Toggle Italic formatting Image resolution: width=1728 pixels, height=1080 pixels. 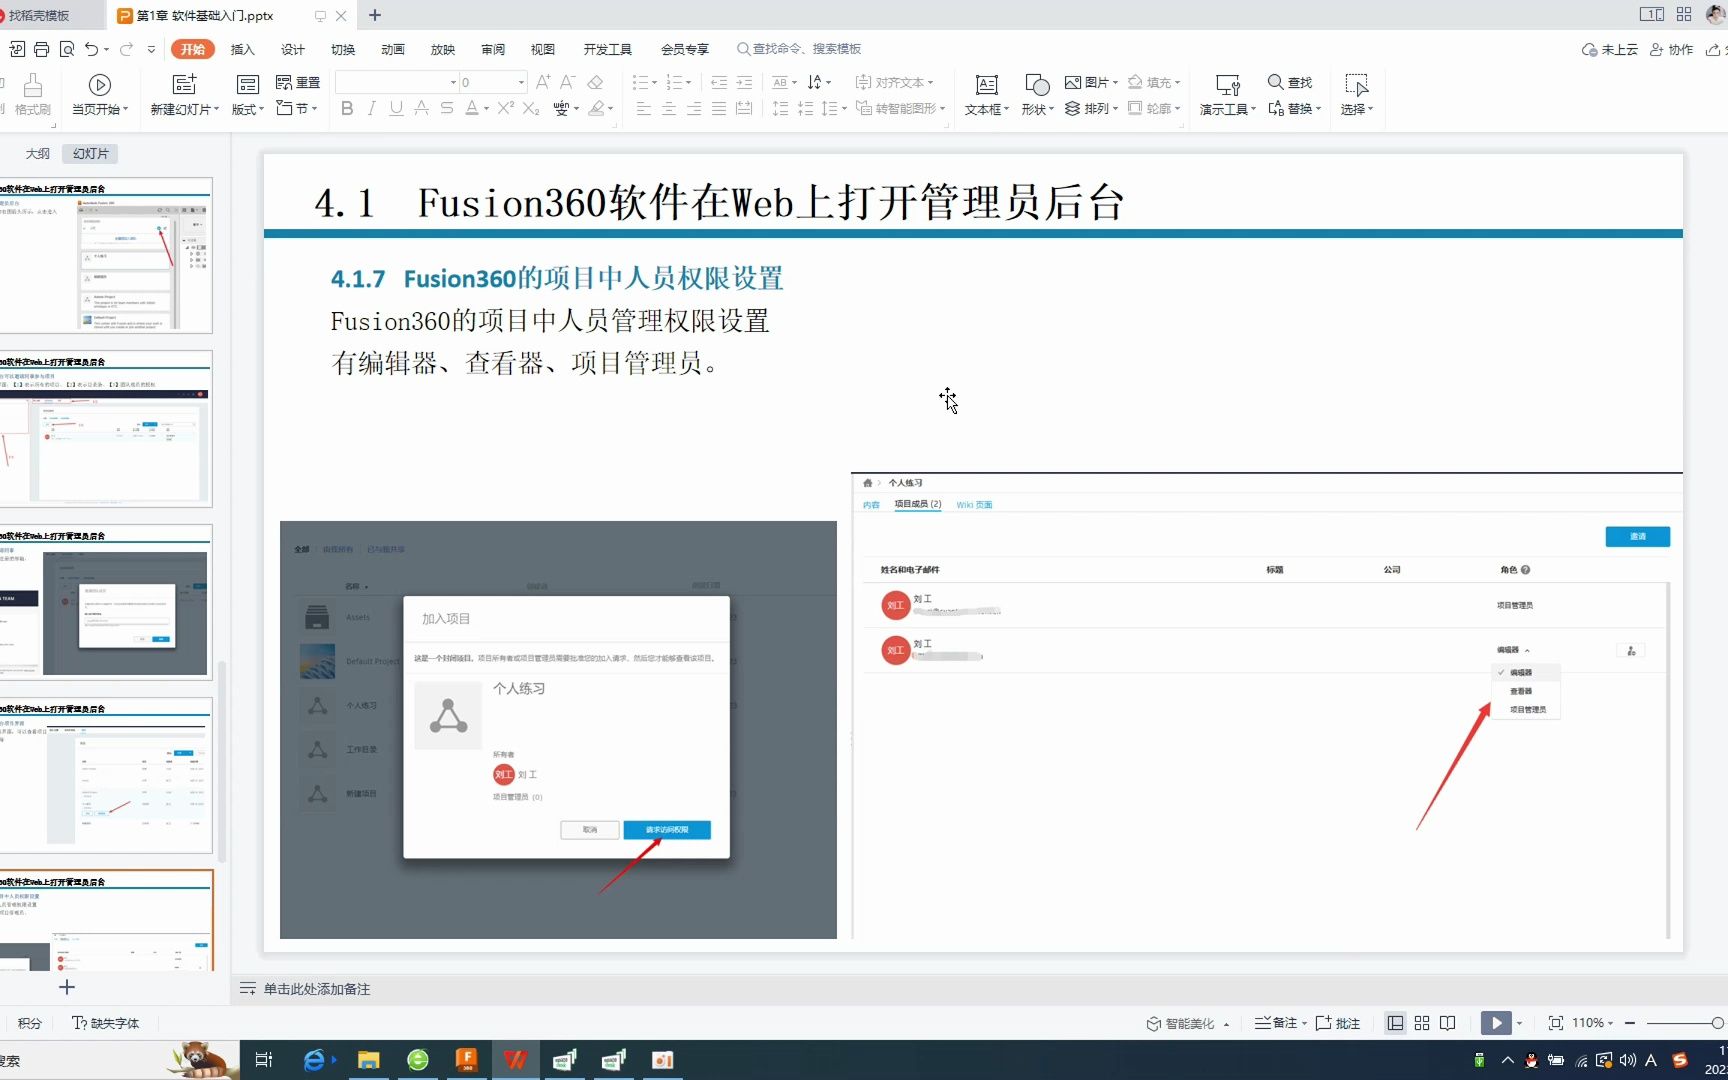click(371, 108)
